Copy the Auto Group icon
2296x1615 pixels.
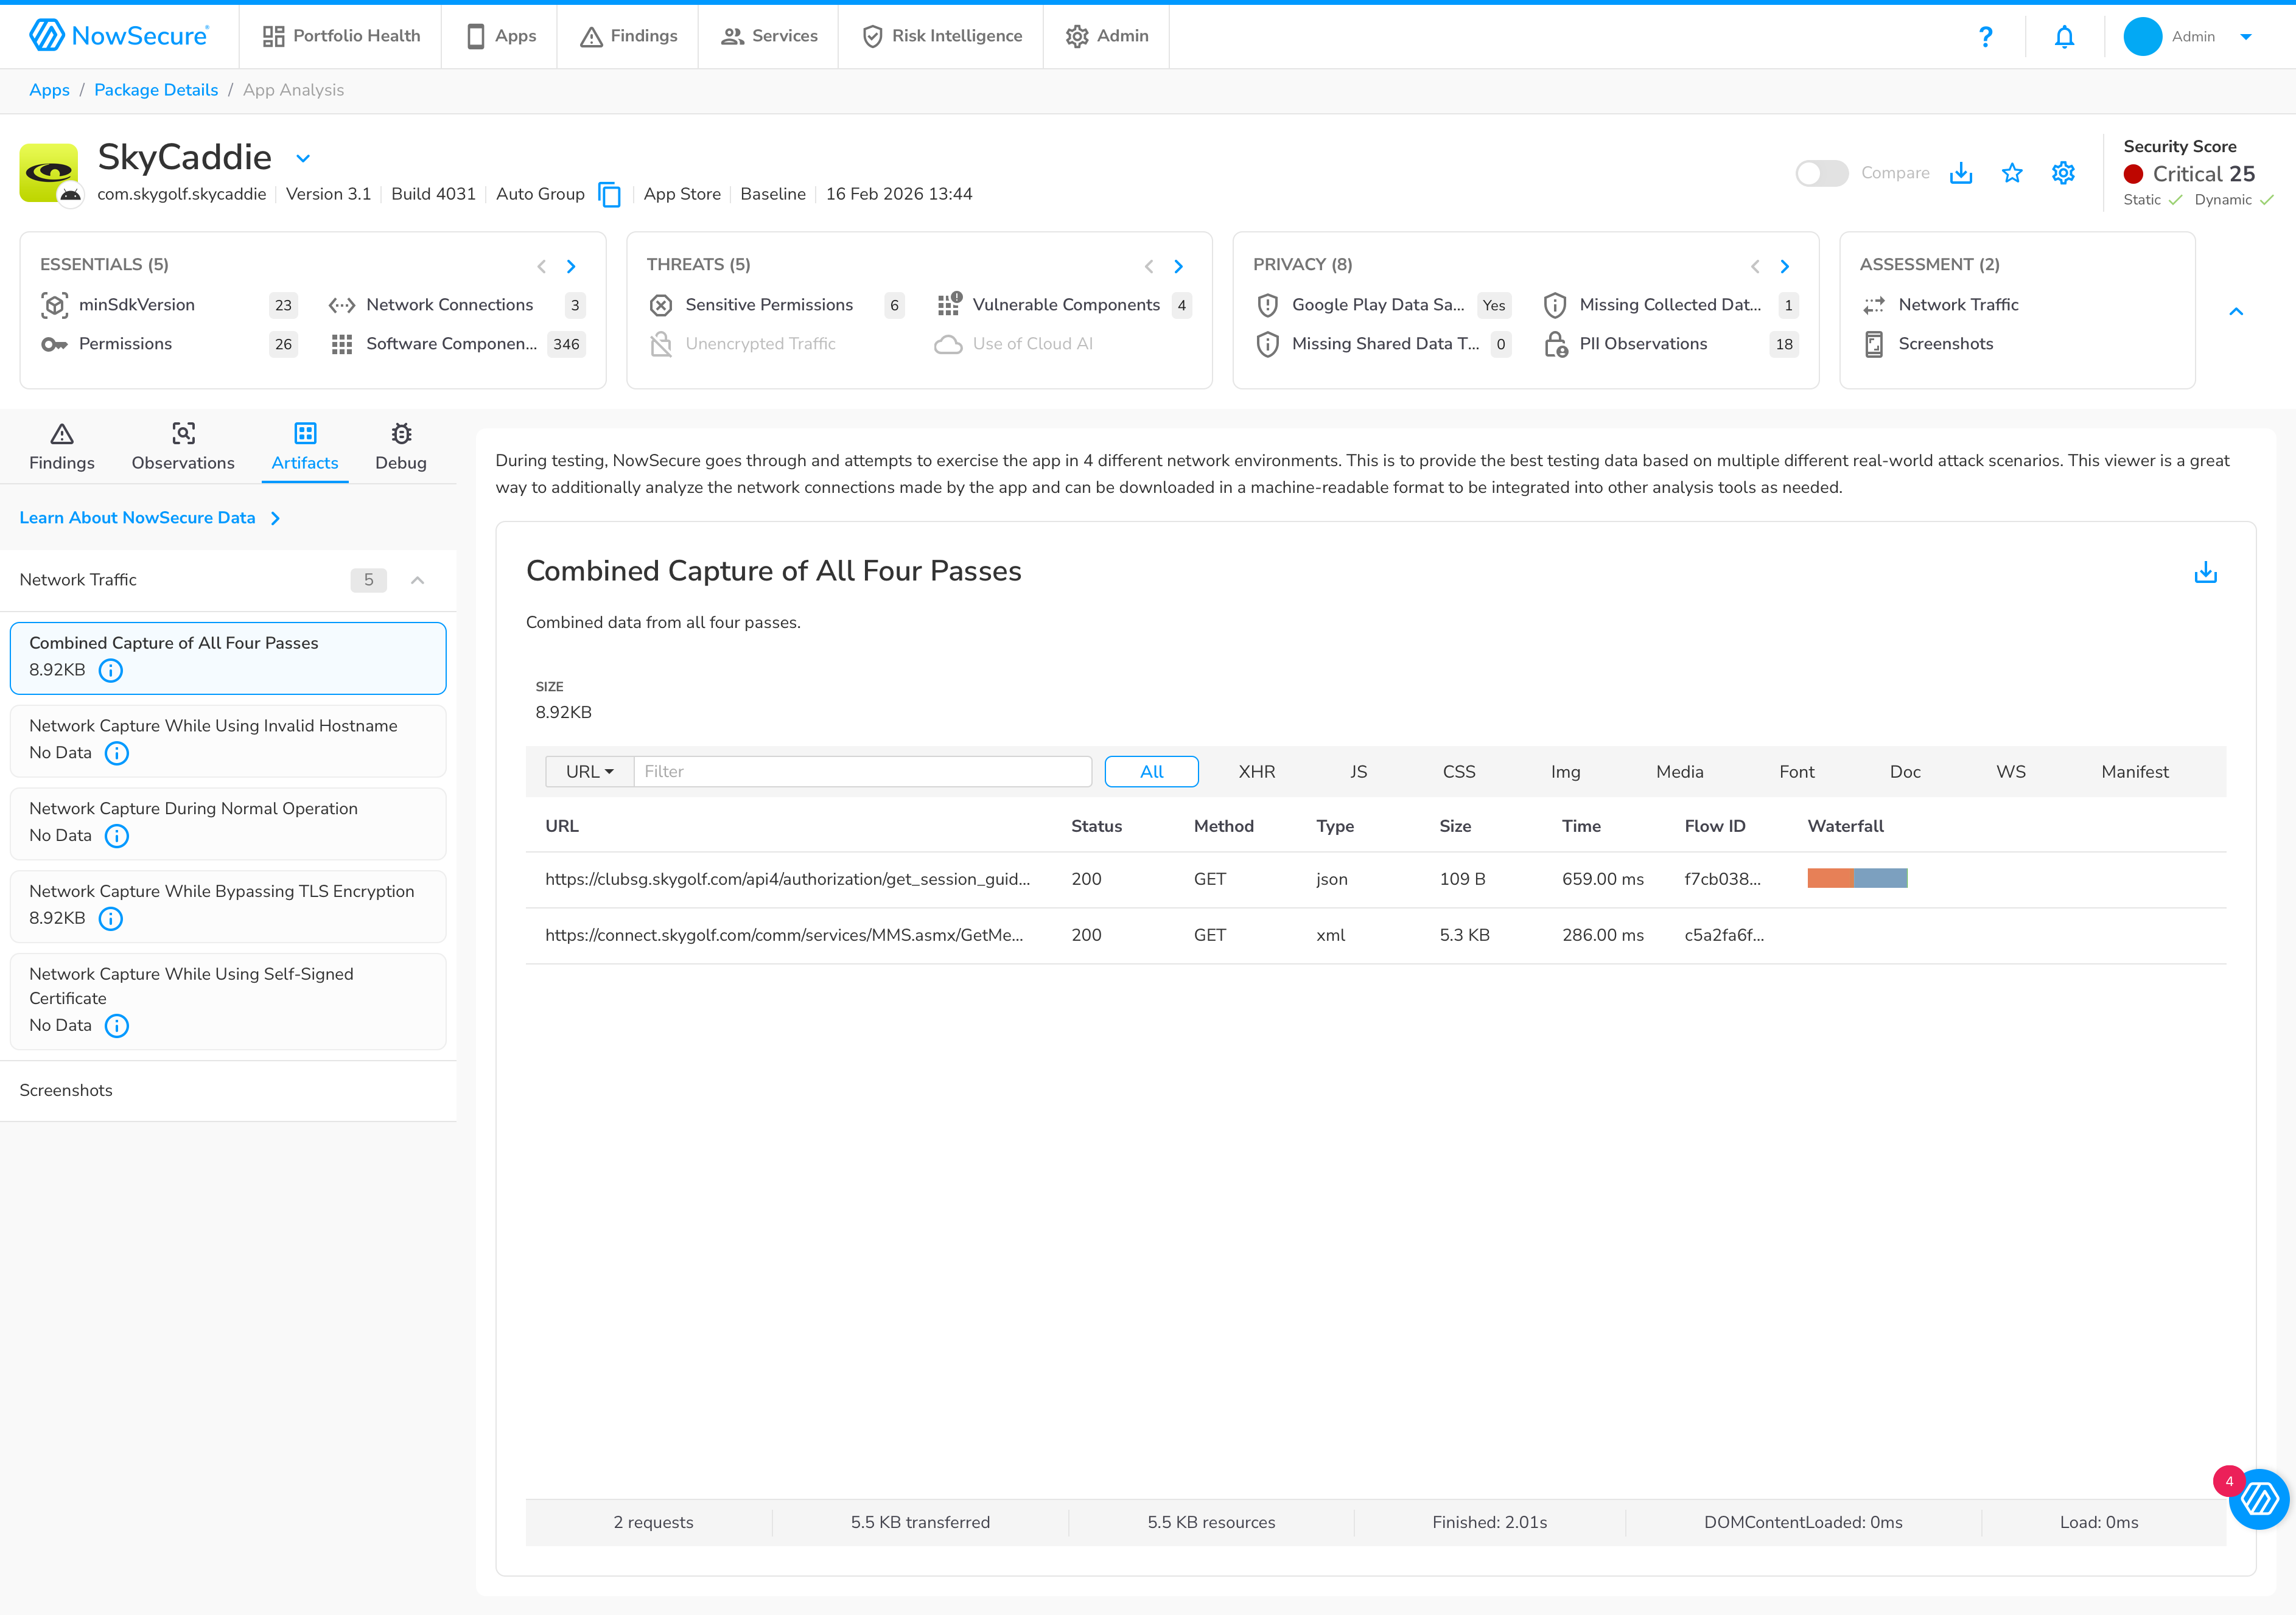click(609, 194)
